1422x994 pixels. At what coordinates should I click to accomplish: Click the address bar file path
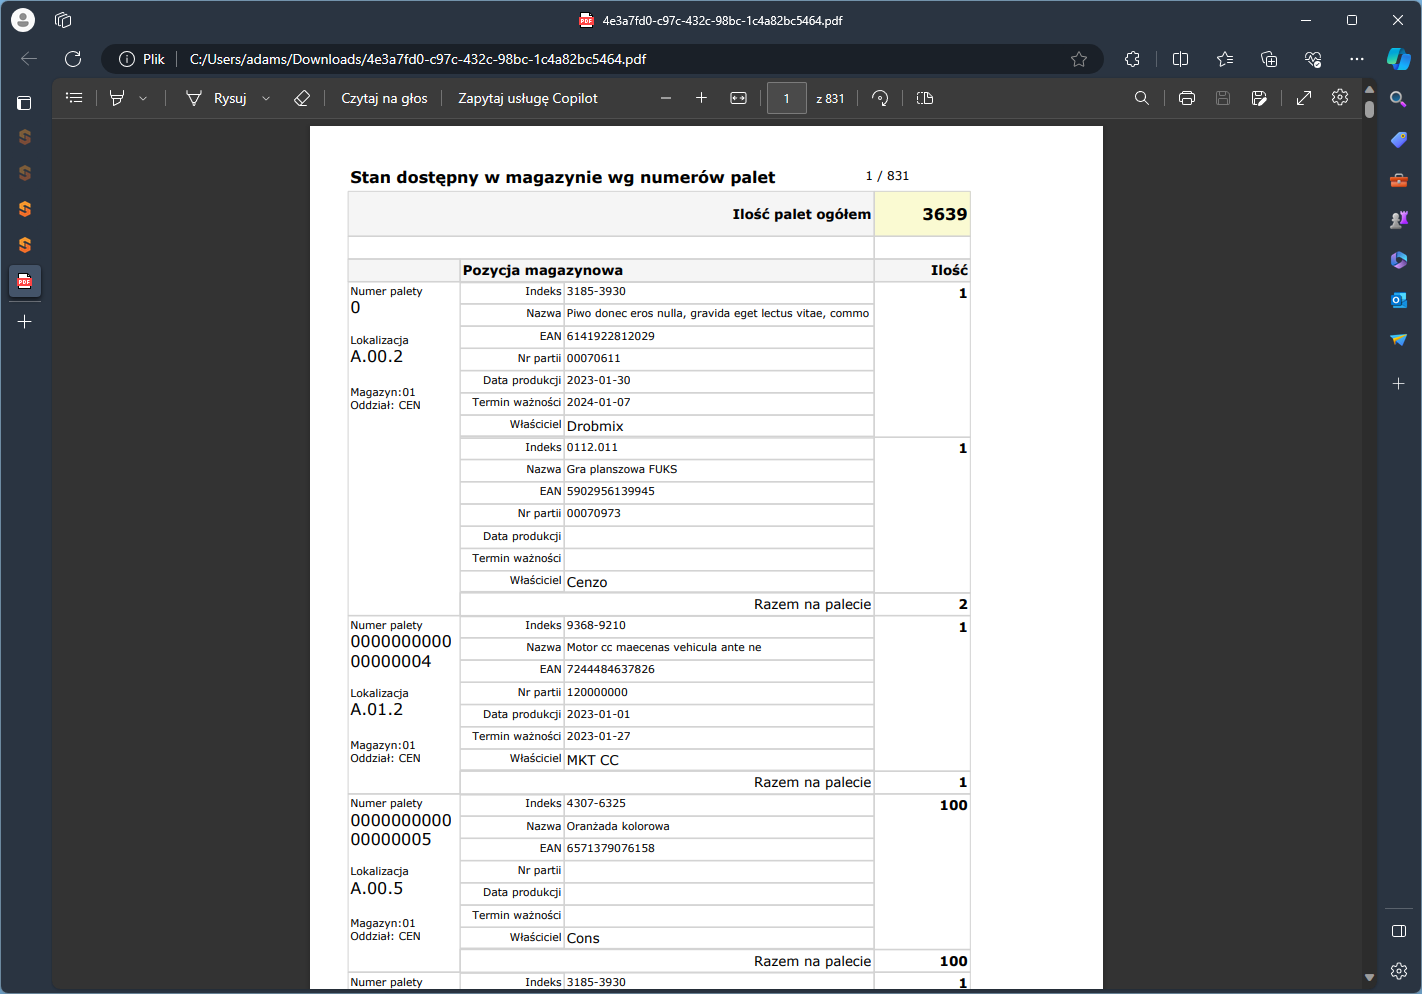[x=418, y=59]
